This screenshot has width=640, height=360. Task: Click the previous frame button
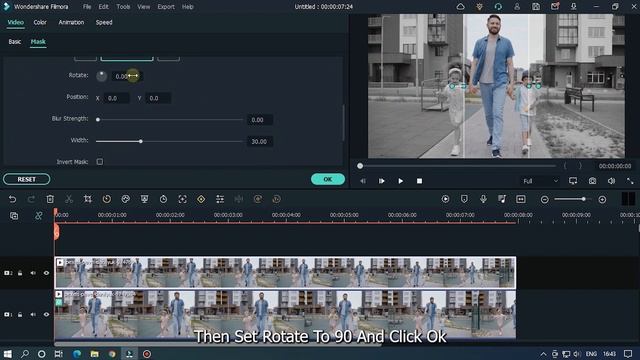coord(362,181)
